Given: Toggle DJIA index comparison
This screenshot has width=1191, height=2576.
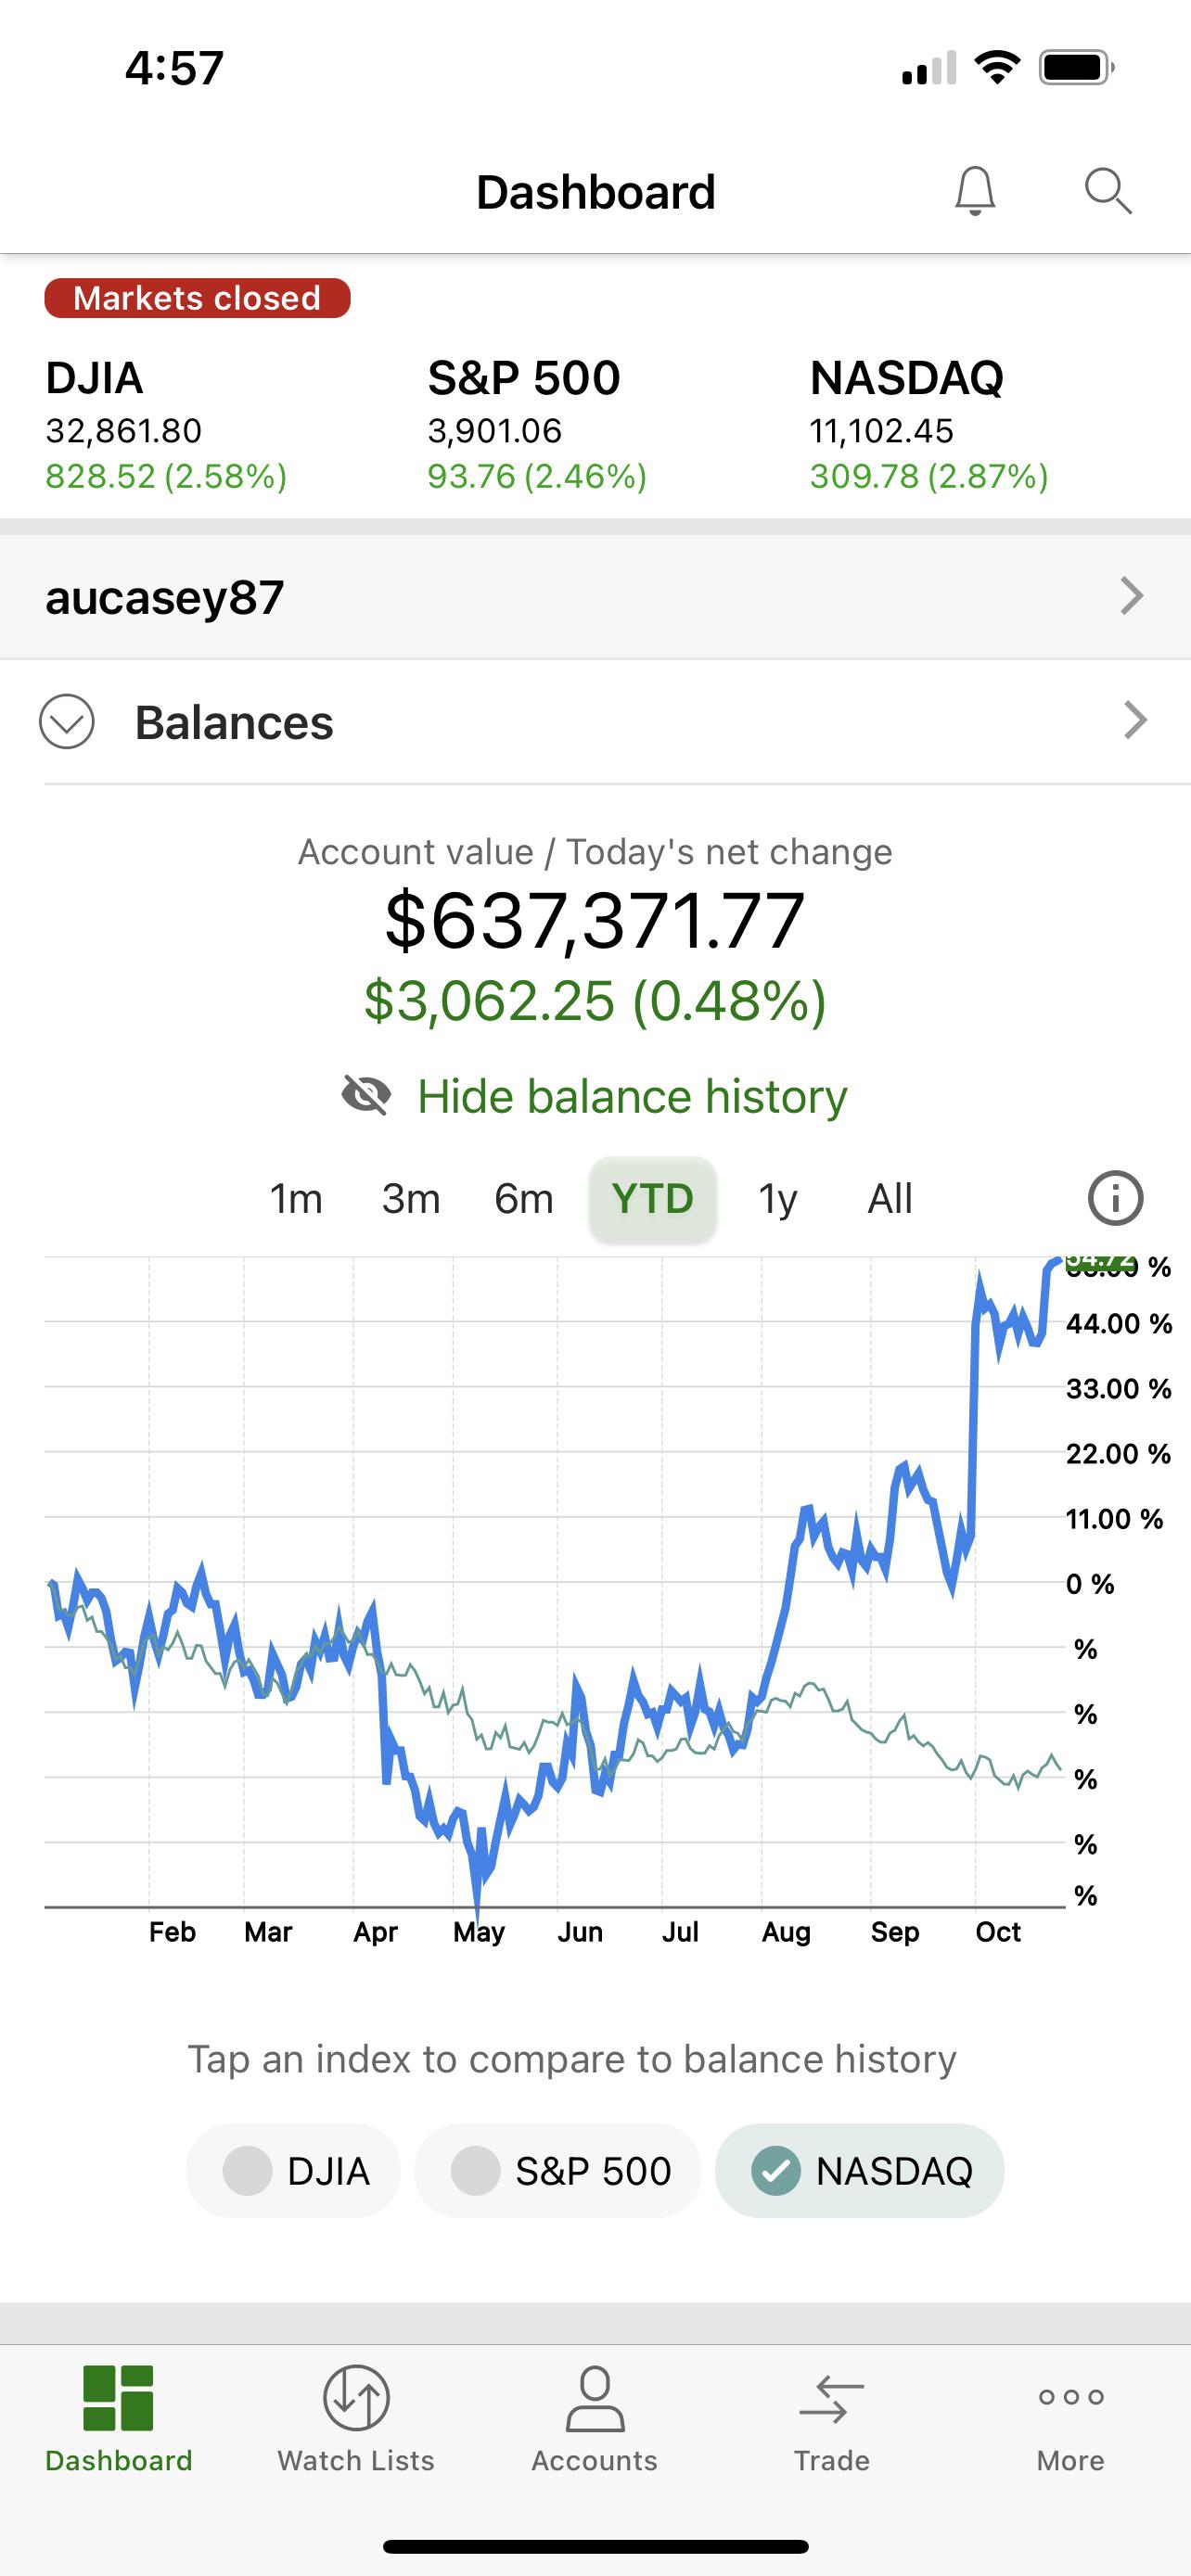Looking at the screenshot, I should [x=294, y=2171].
